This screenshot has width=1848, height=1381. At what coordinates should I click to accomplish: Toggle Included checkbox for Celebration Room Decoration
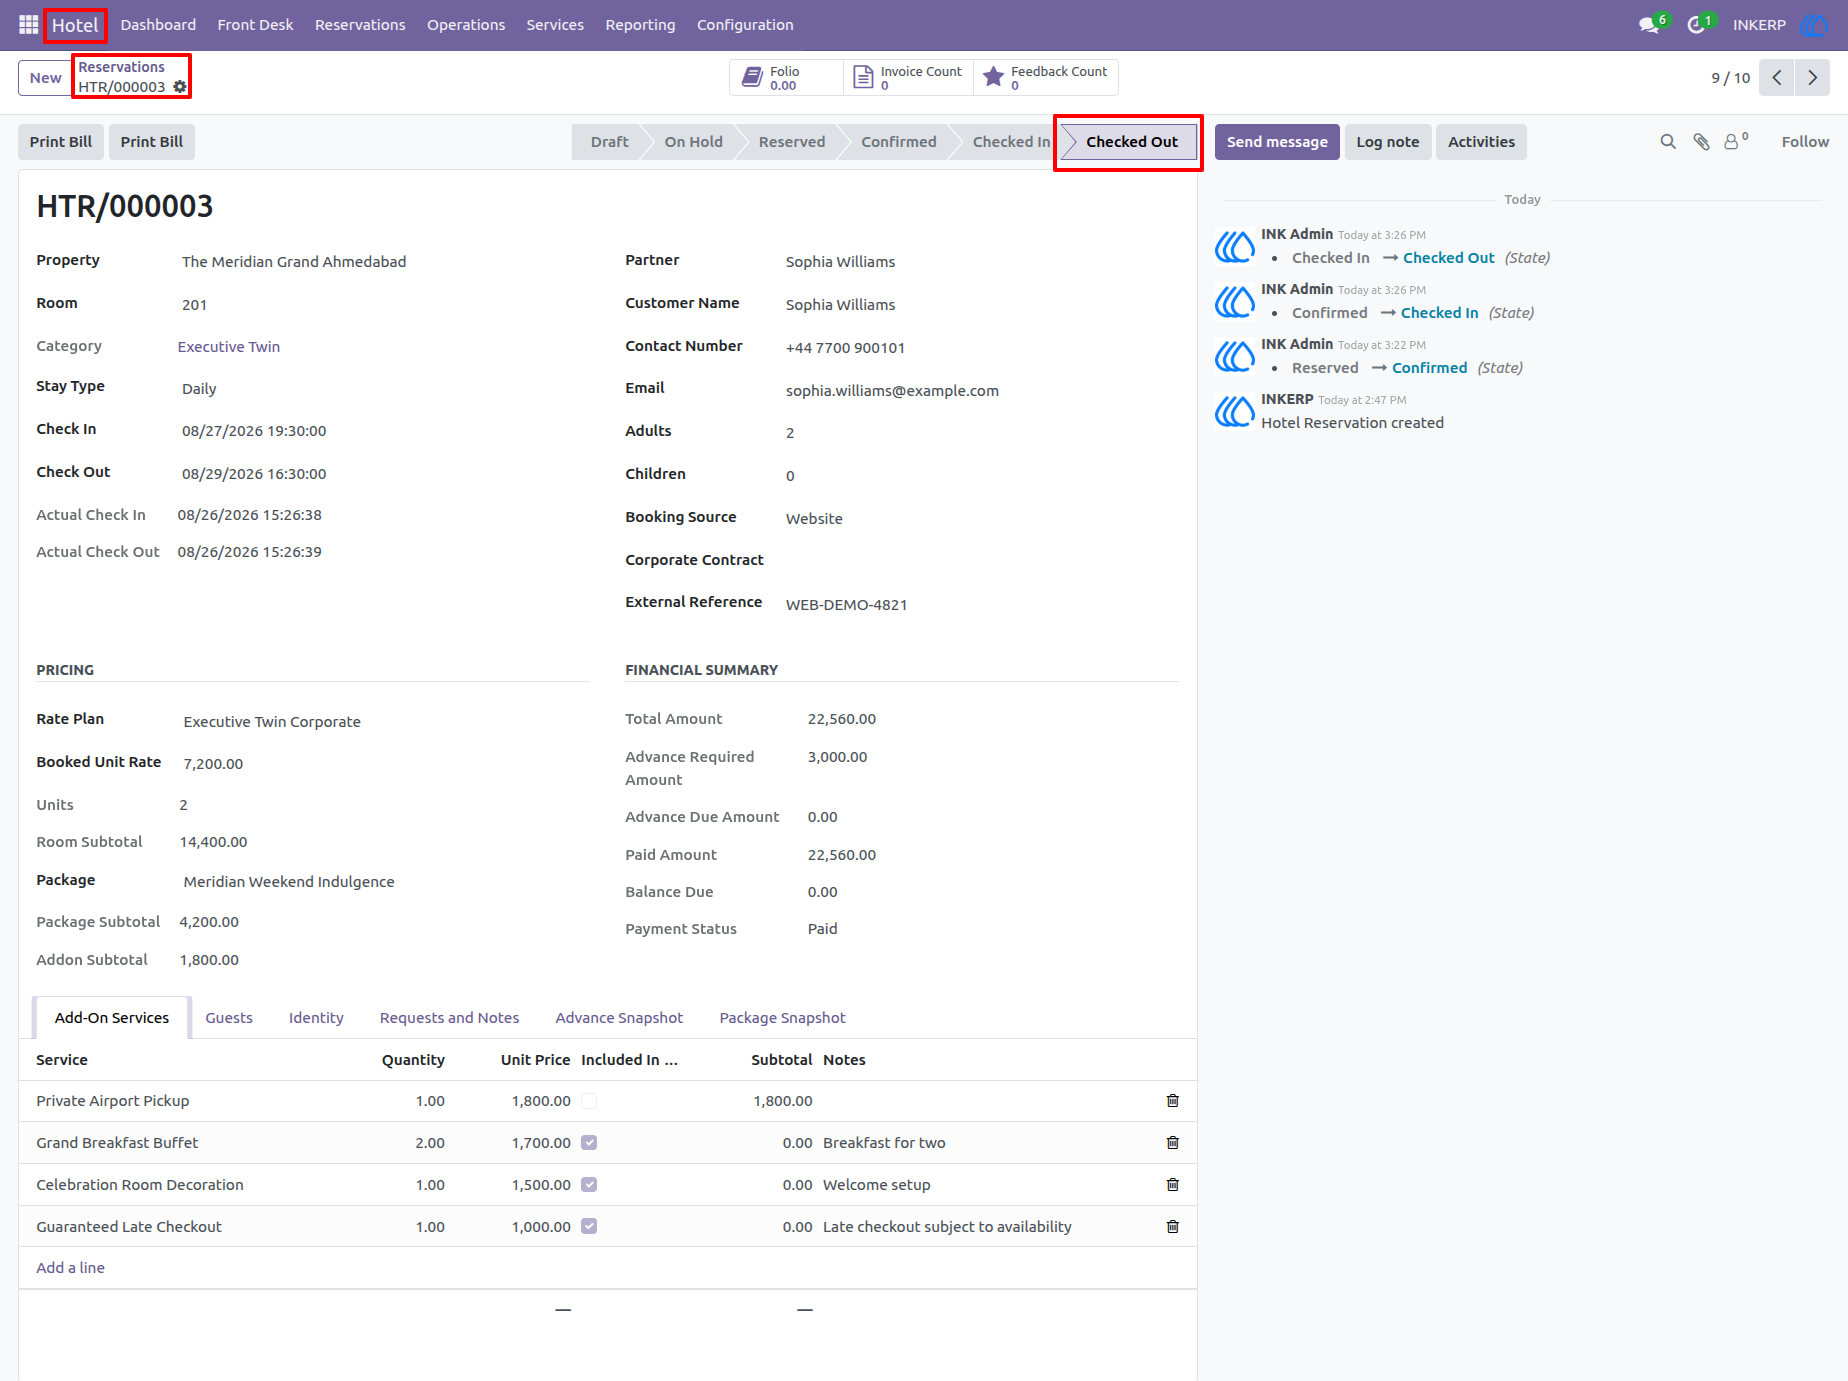point(589,1185)
